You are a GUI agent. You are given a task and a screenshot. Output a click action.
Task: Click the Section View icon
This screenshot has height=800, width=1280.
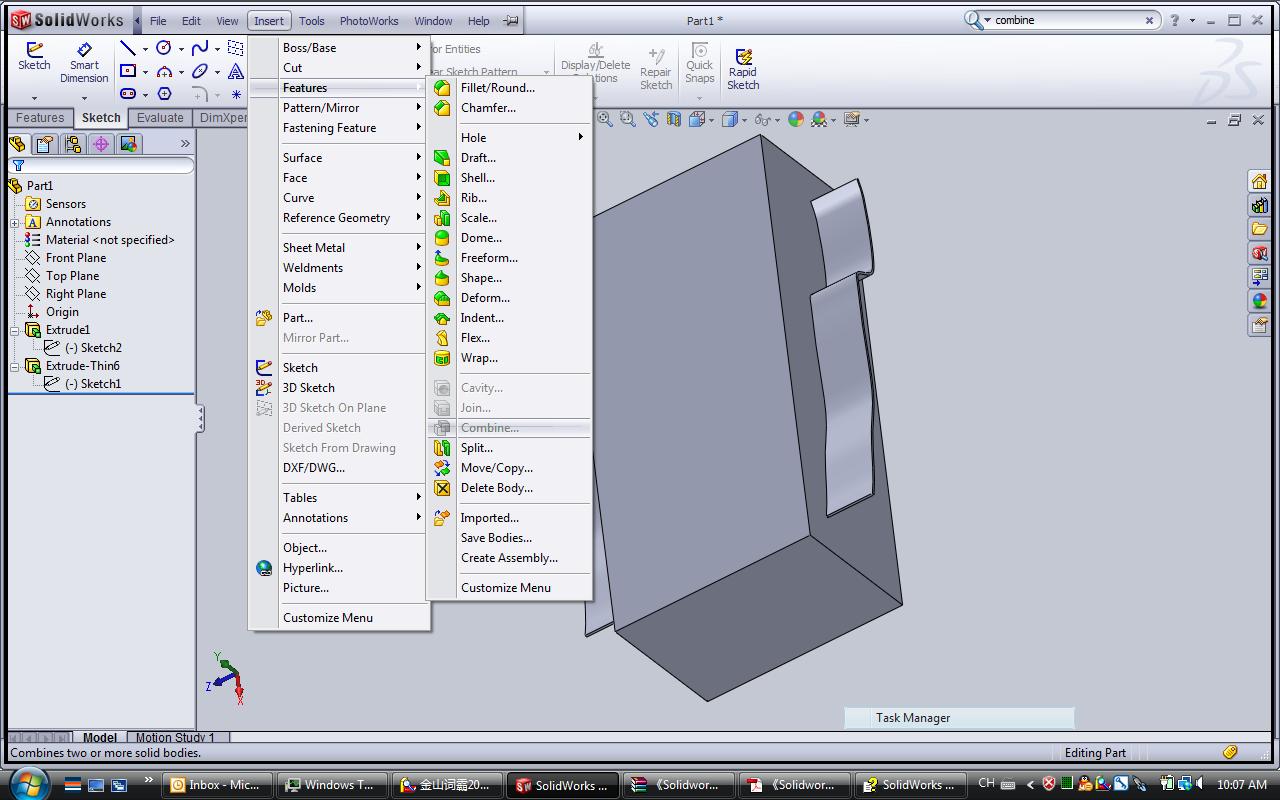674,119
